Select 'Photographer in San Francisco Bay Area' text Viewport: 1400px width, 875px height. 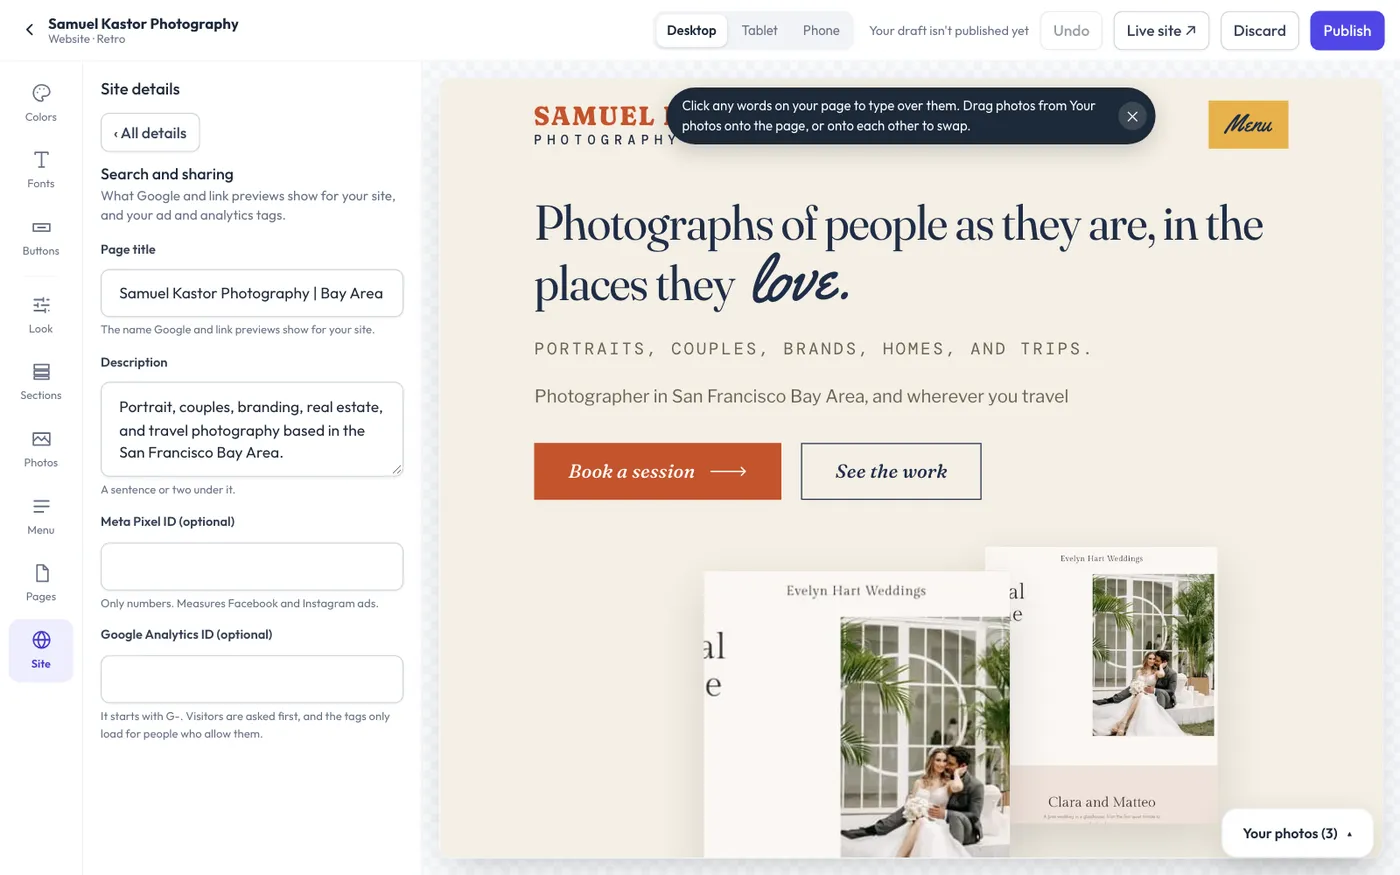tap(801, 396)
